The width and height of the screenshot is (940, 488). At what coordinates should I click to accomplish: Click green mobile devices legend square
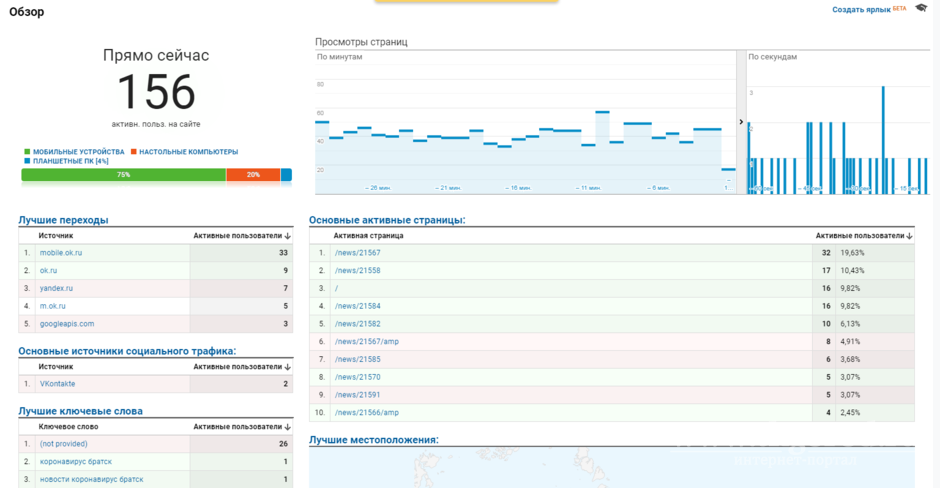27,152
